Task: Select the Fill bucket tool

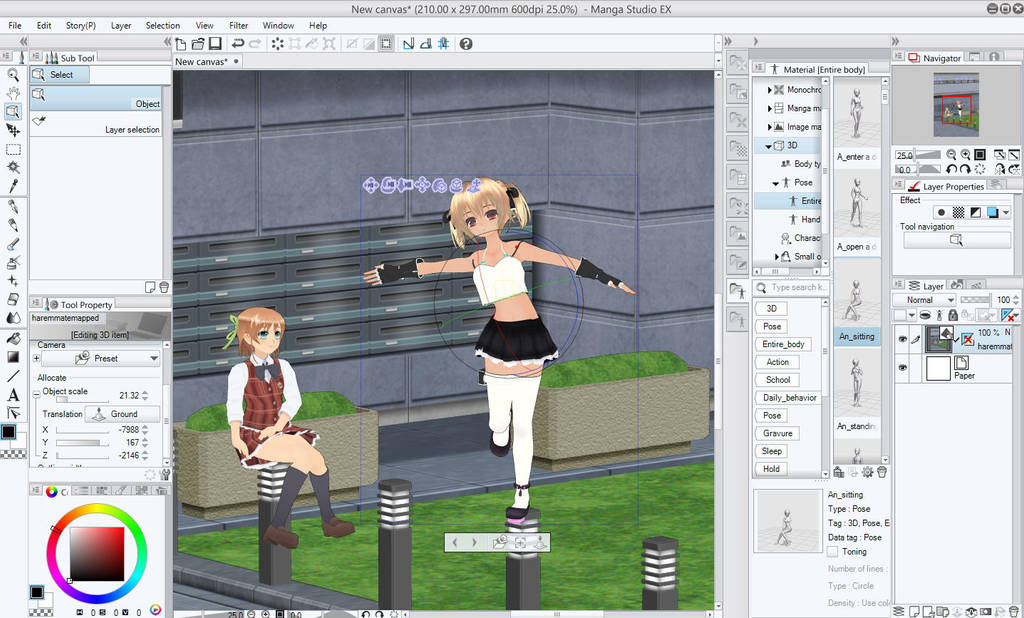Action: coord(12,338)
